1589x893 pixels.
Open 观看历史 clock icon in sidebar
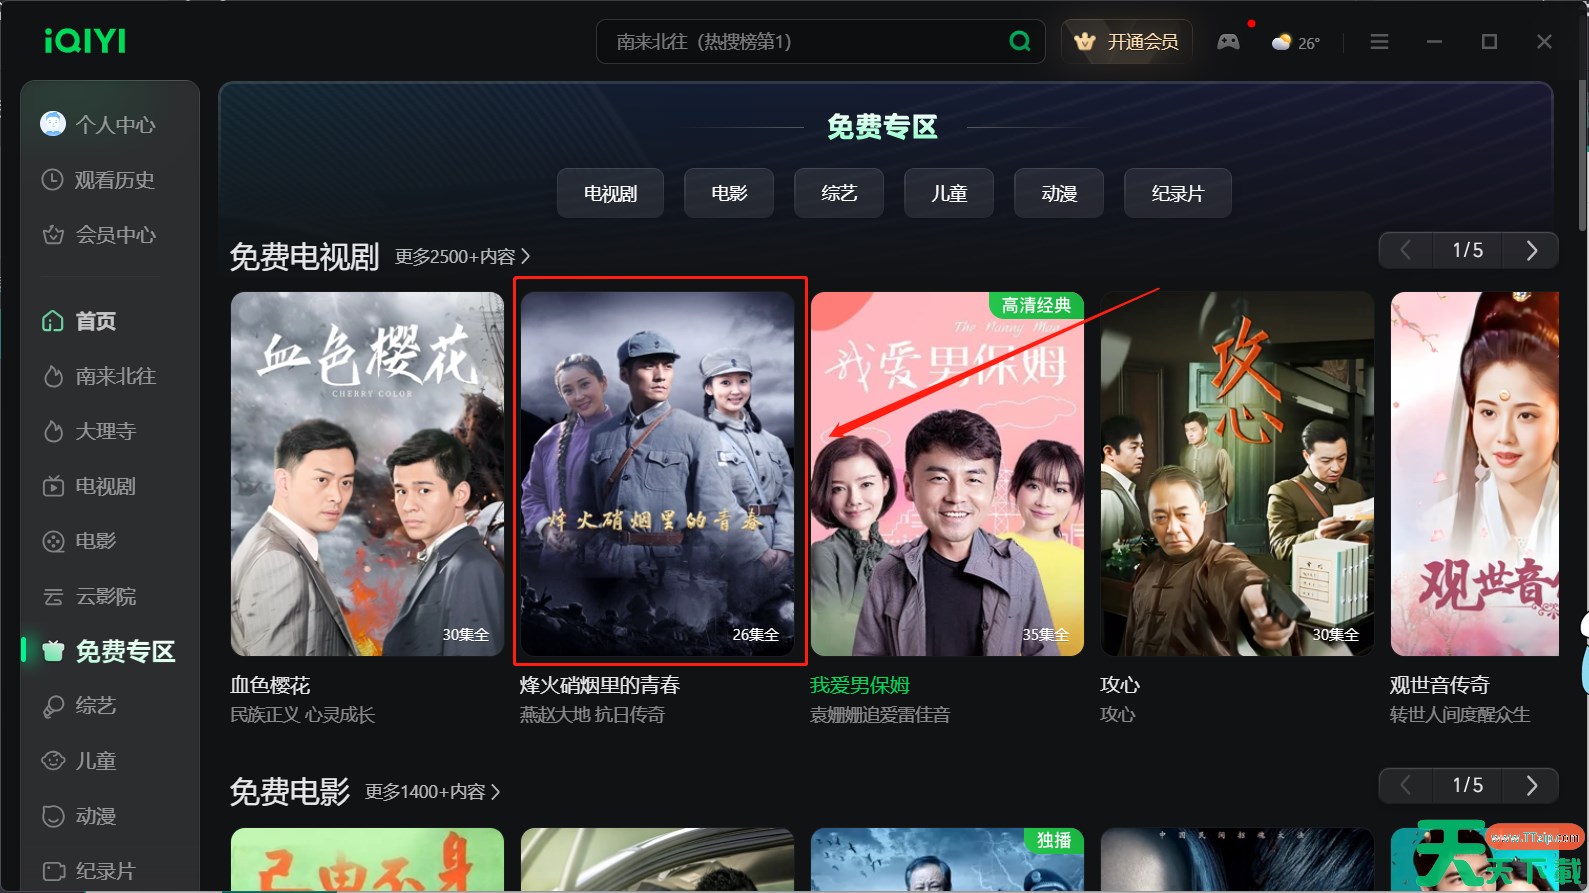pyautogui.click(x=52, y=180)
